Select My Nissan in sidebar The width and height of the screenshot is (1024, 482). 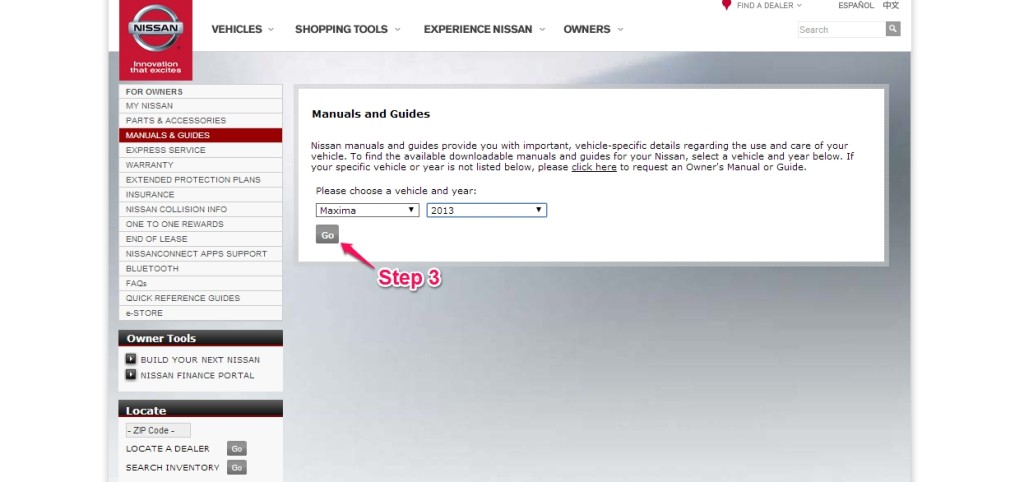(x=200, y=106)
